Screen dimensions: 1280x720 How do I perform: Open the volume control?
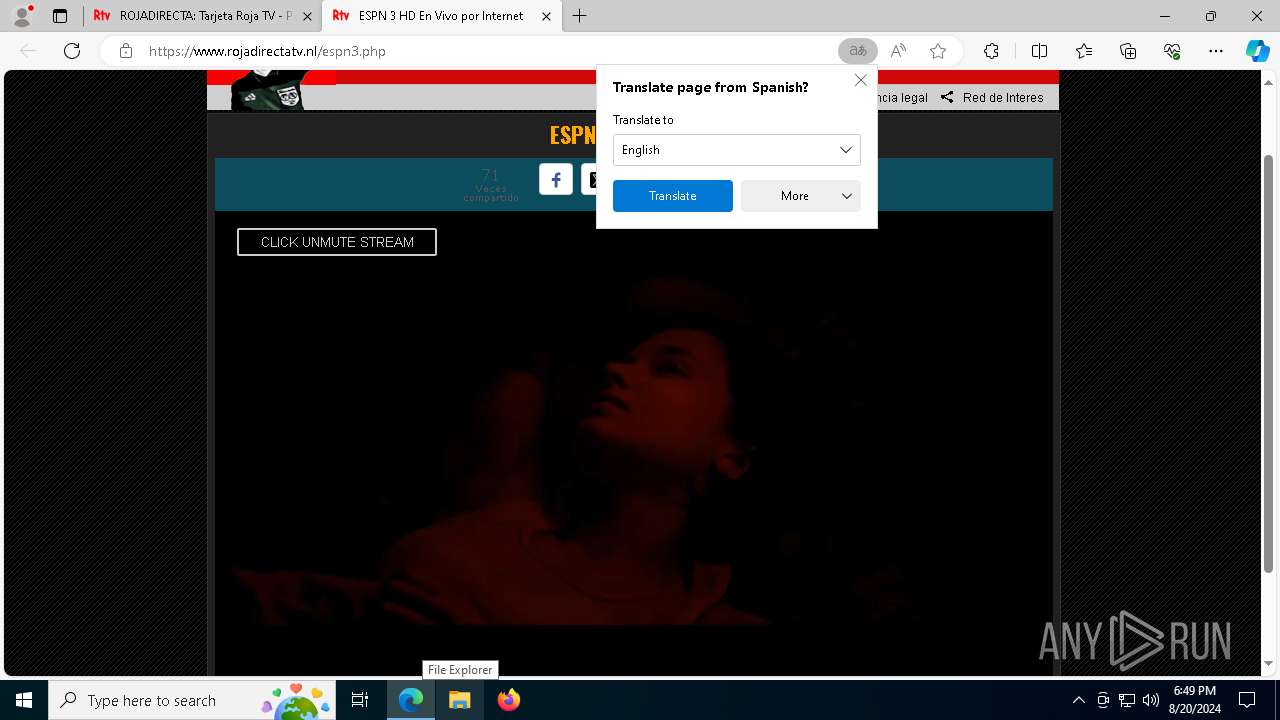(1151, 700)
